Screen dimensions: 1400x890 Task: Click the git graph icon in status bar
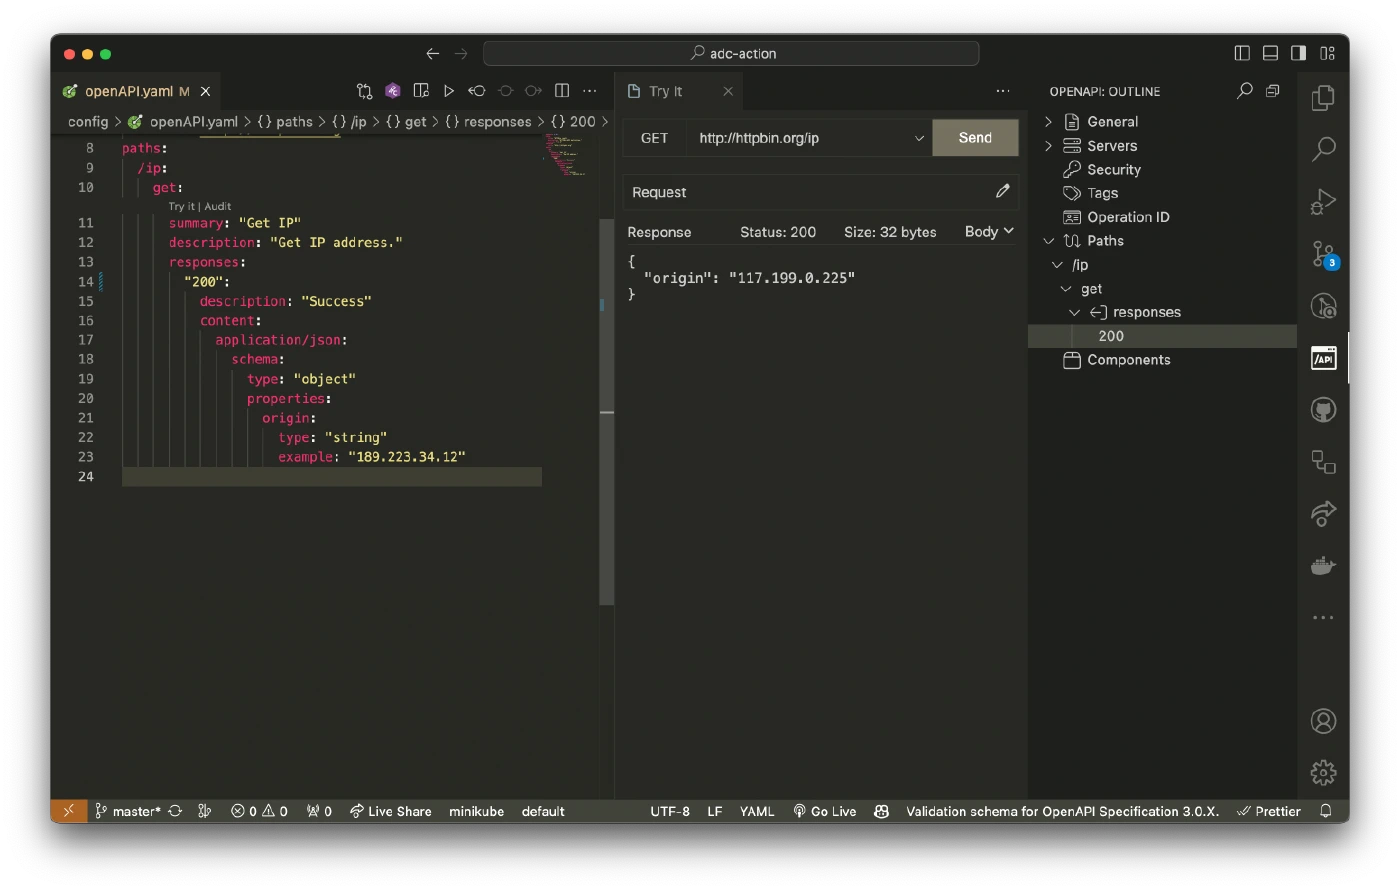(205, 811)
